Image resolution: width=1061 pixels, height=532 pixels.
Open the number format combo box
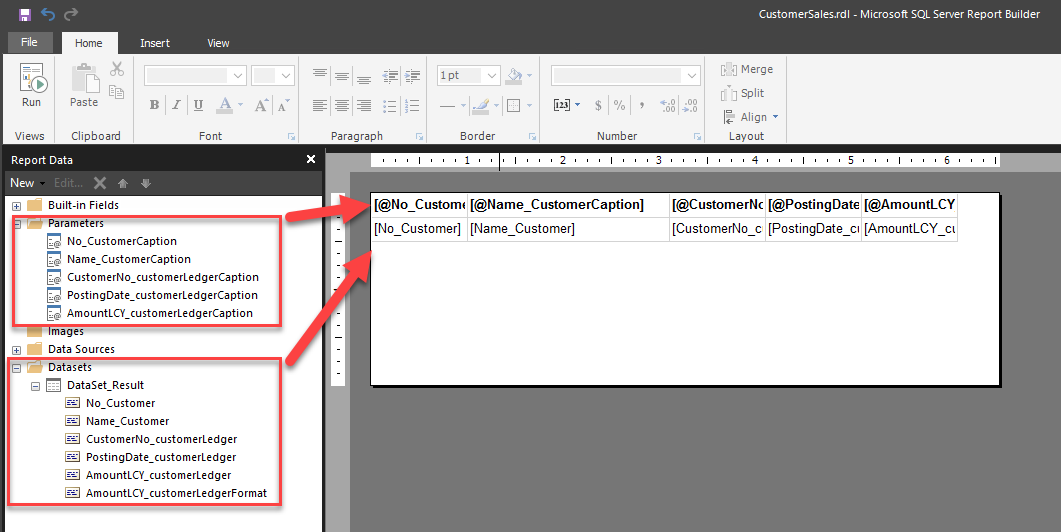coord(625,76)
